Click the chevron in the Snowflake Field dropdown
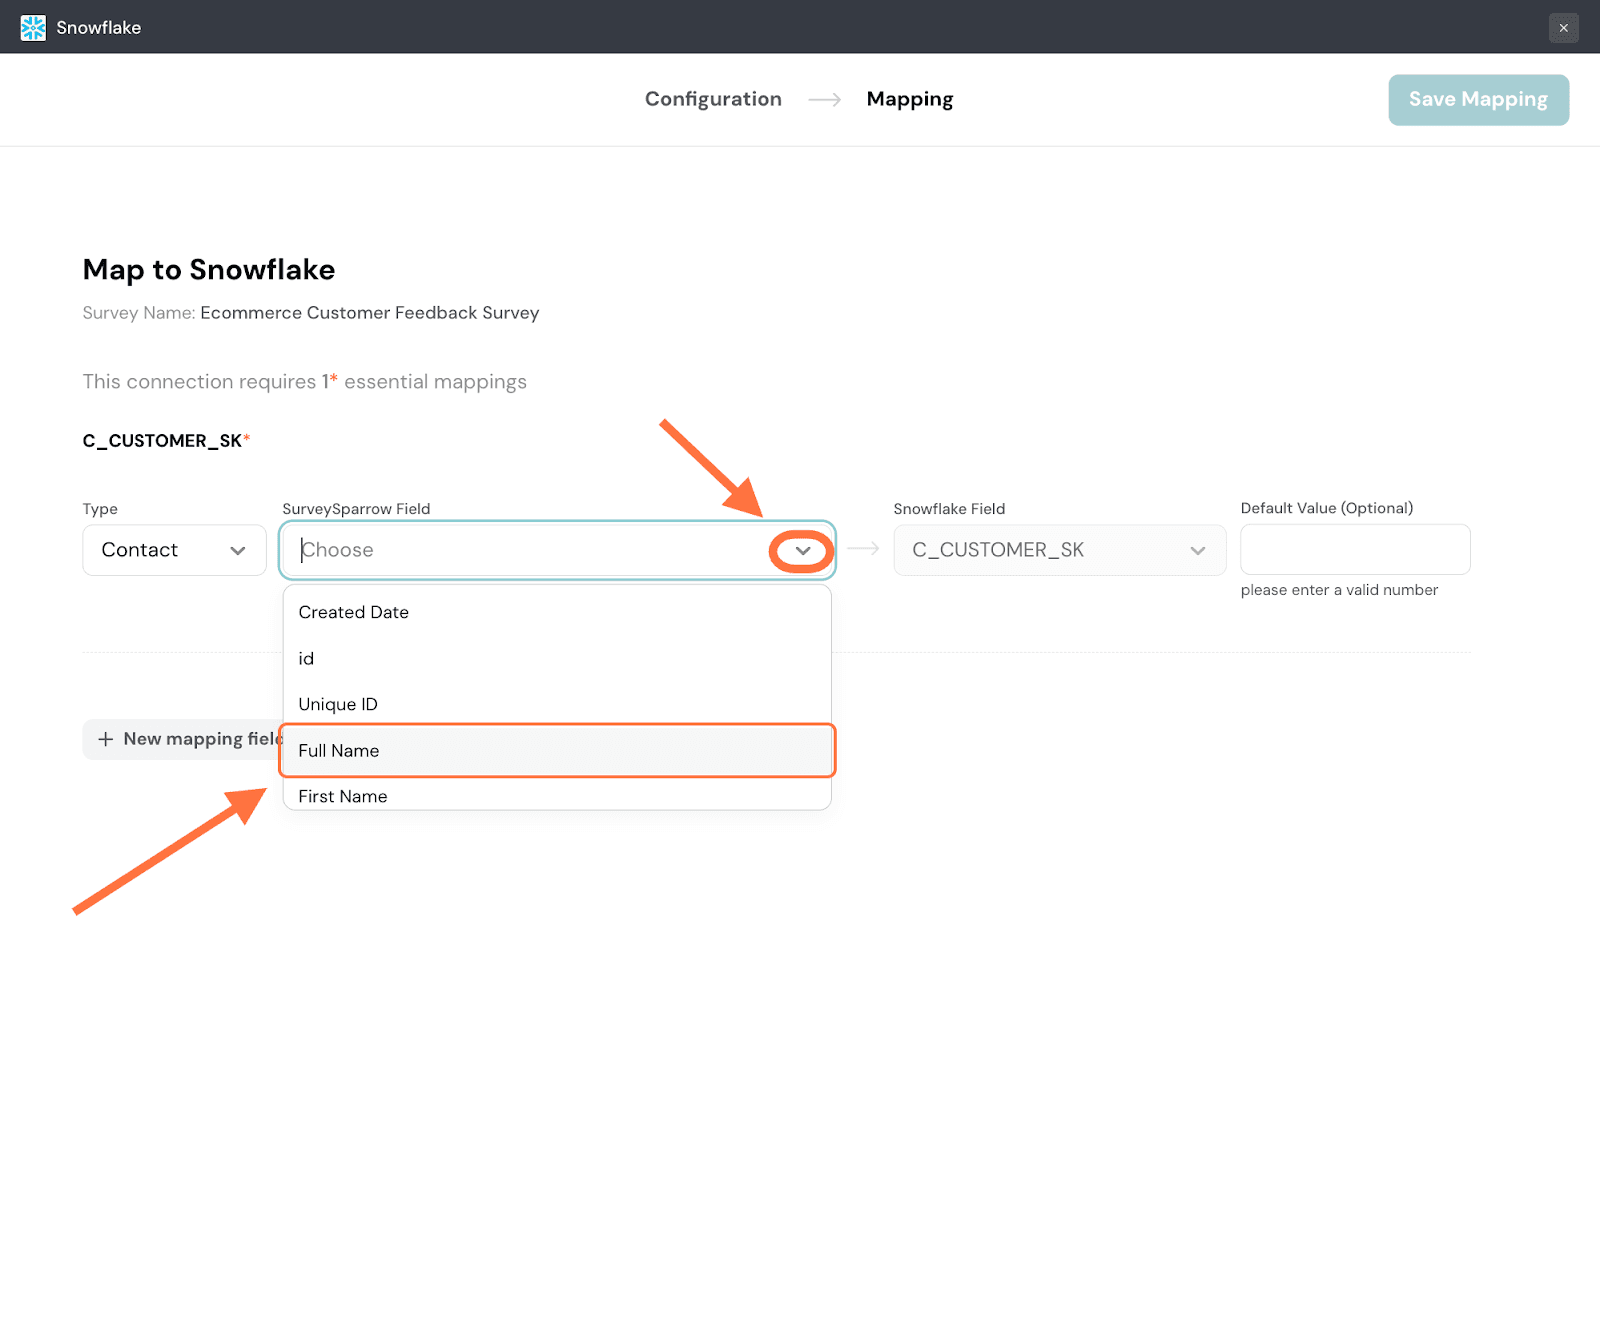The height and width of the screenshot is (1323, 1600). coord(1197,551)
